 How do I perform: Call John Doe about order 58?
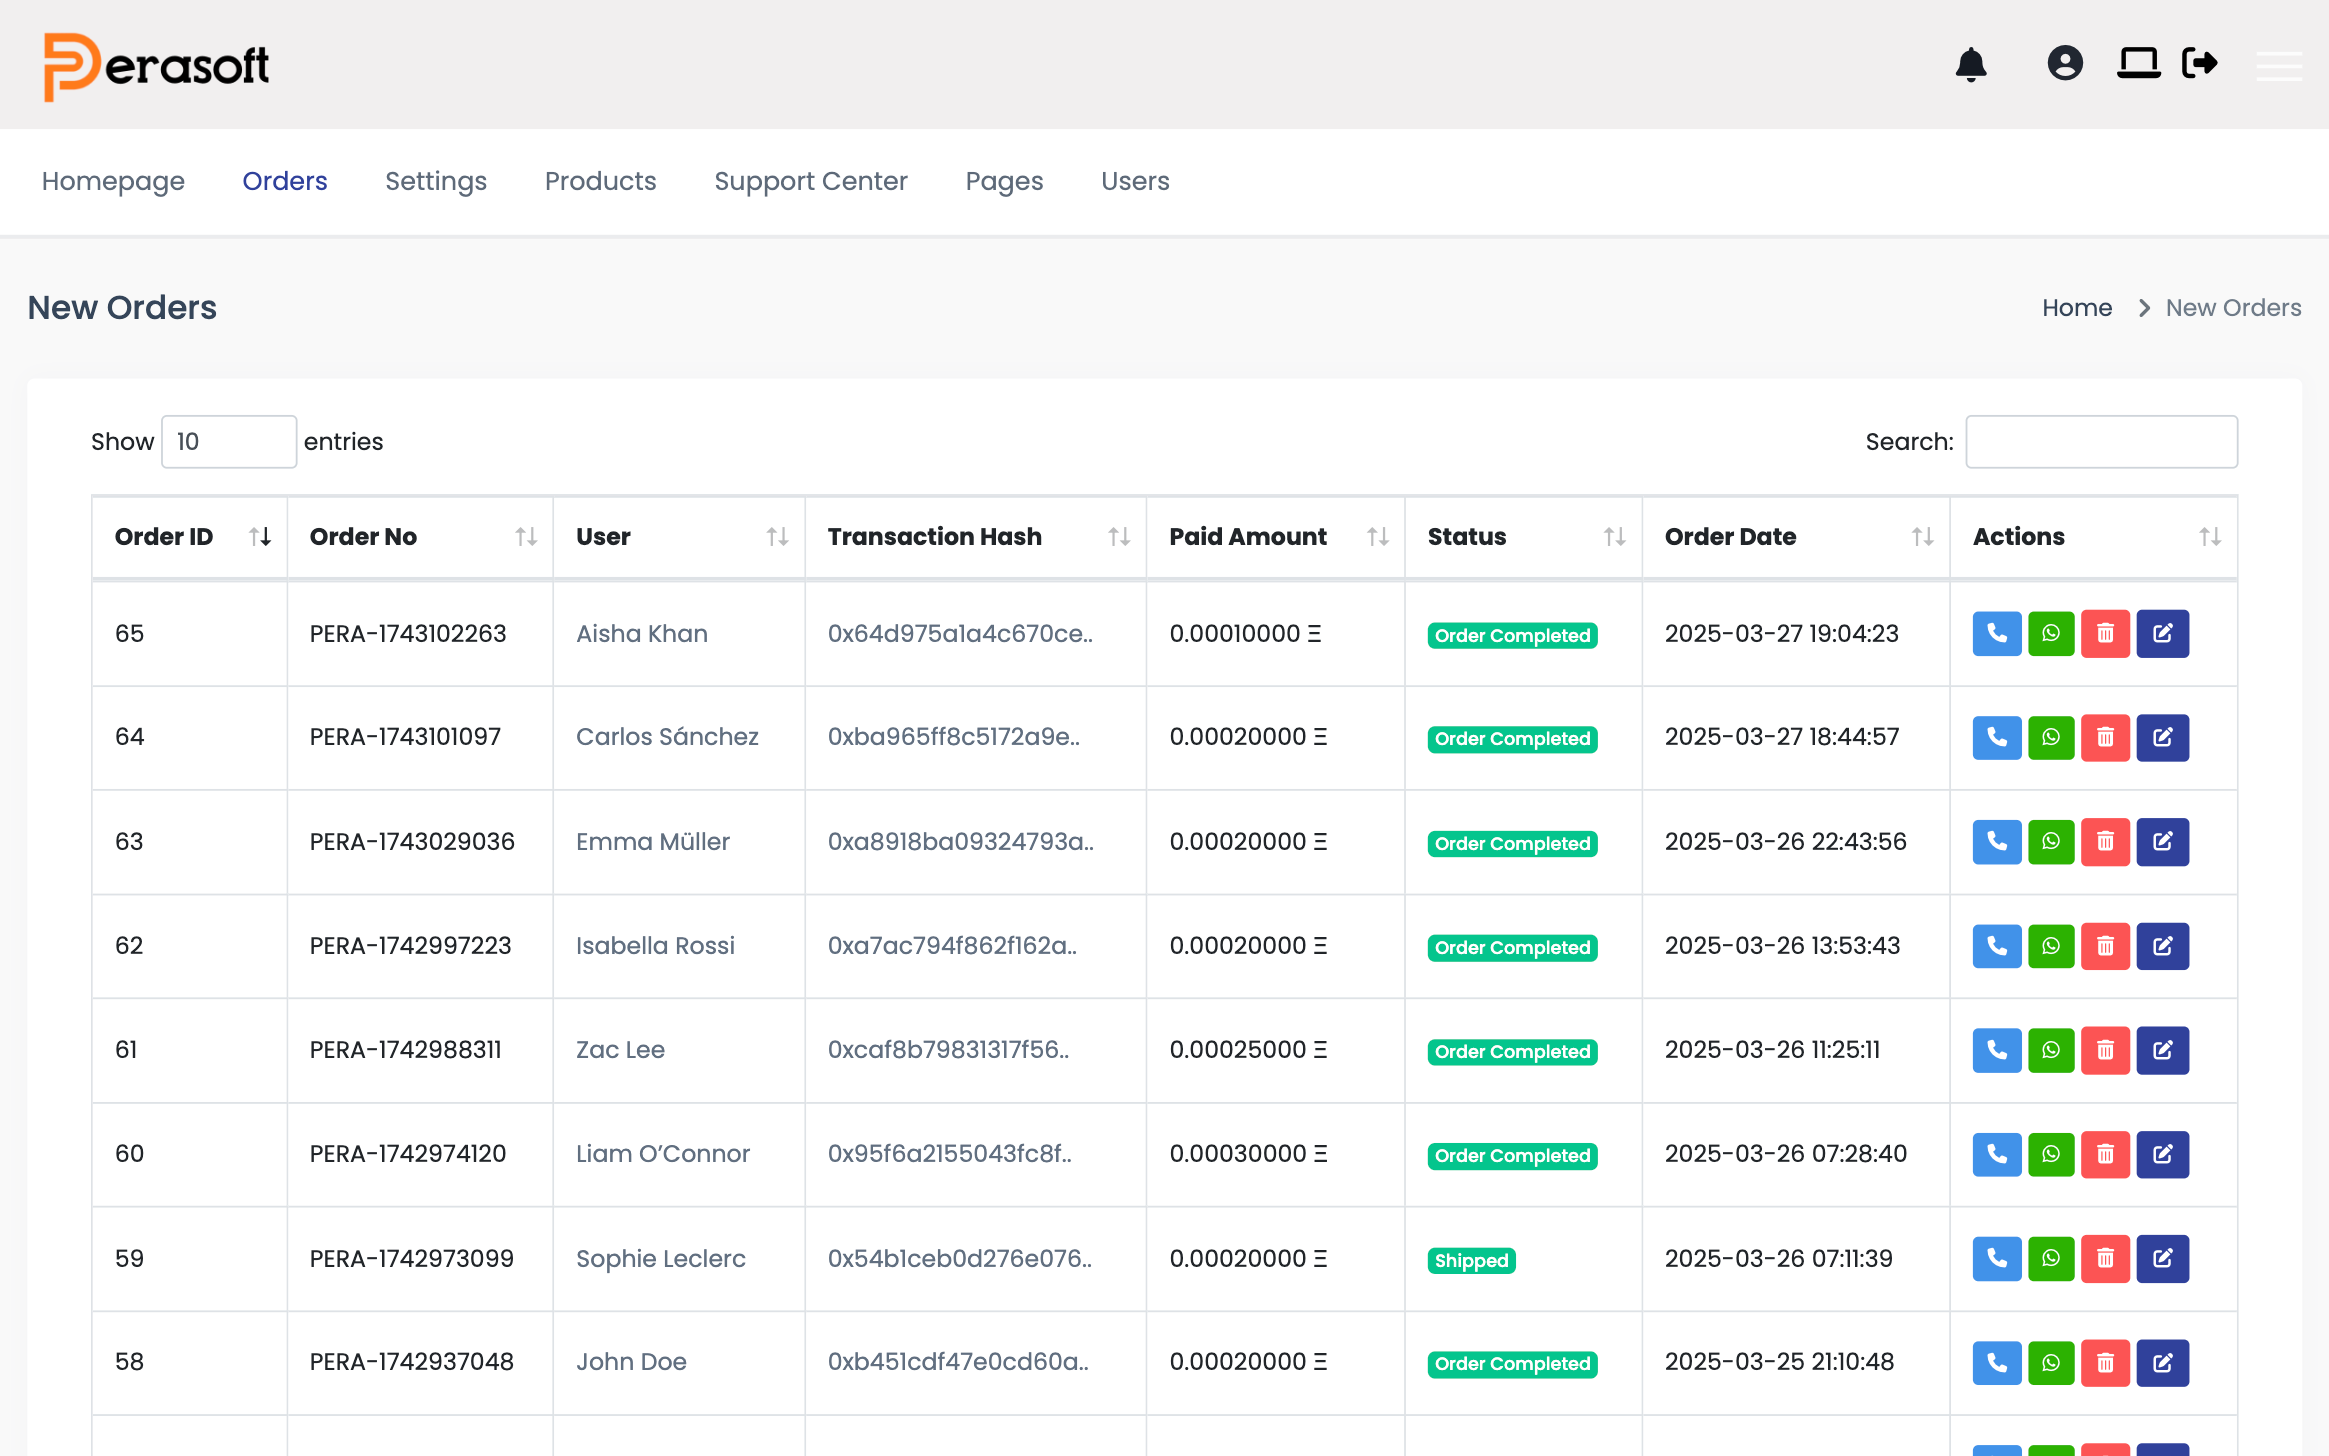pos(1997,1363)
